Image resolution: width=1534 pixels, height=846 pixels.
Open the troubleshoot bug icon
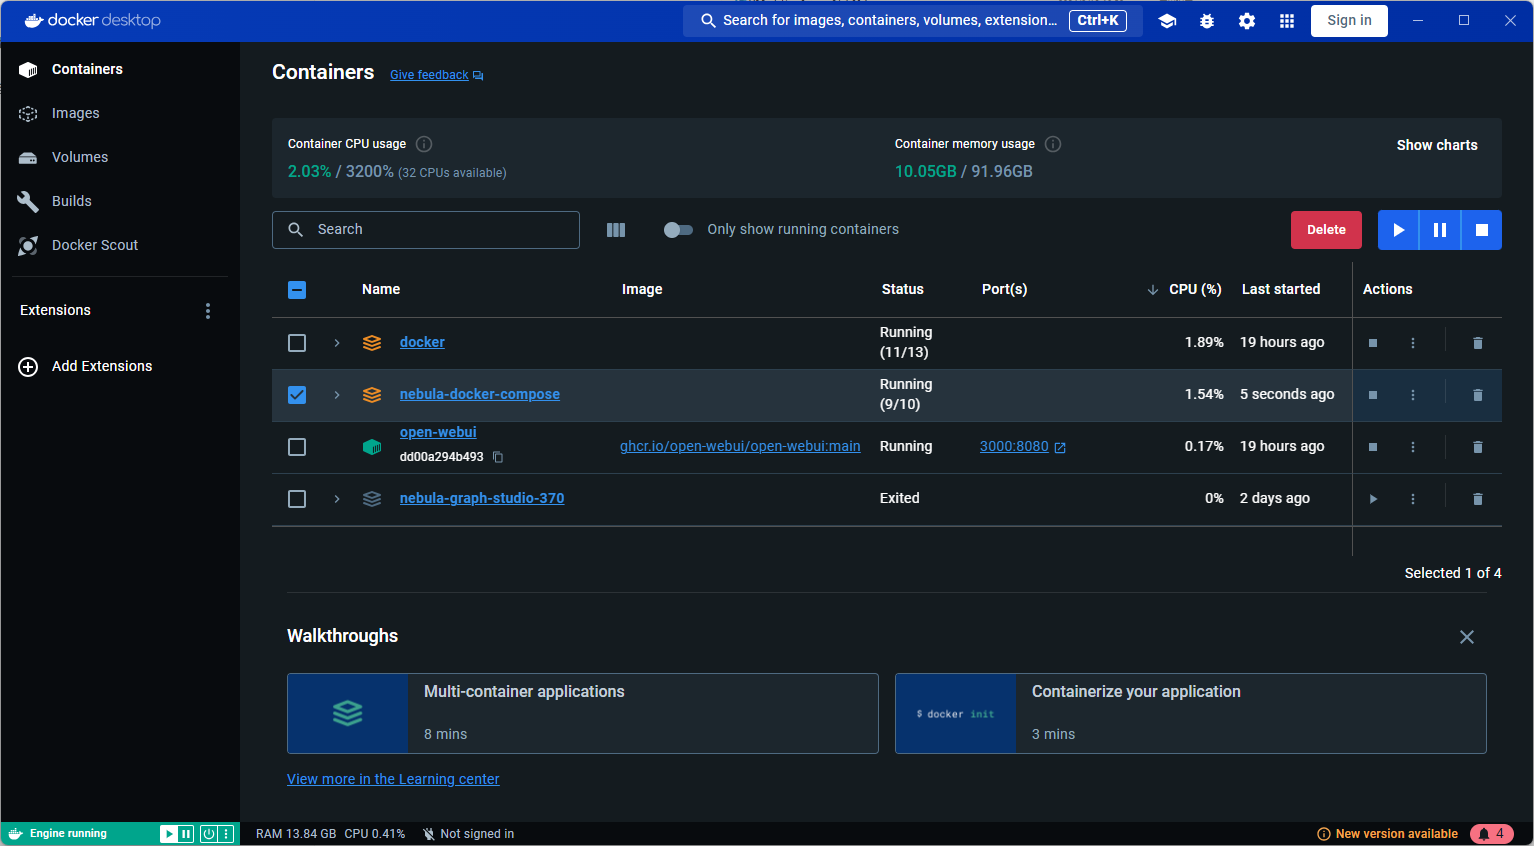pos(1207,21)
